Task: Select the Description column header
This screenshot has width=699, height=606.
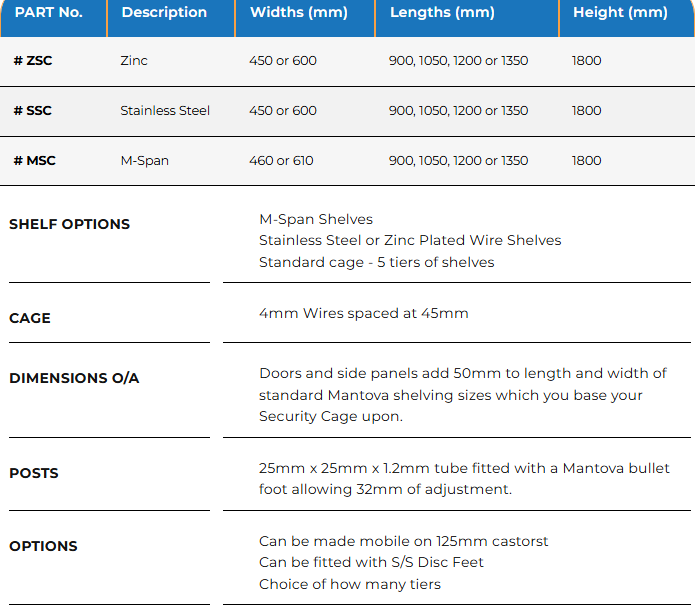Action: click(x=164, y=13)
